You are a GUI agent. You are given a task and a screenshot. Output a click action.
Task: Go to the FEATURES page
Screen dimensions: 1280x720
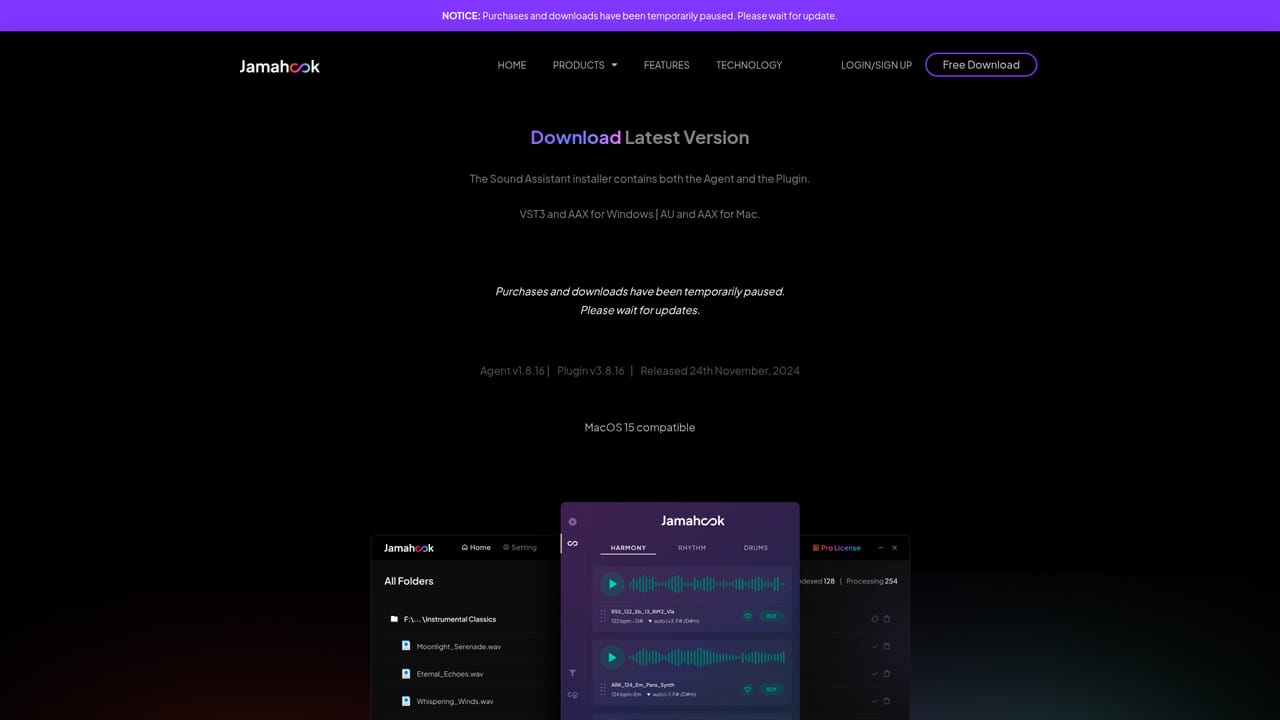click(666, 65)
